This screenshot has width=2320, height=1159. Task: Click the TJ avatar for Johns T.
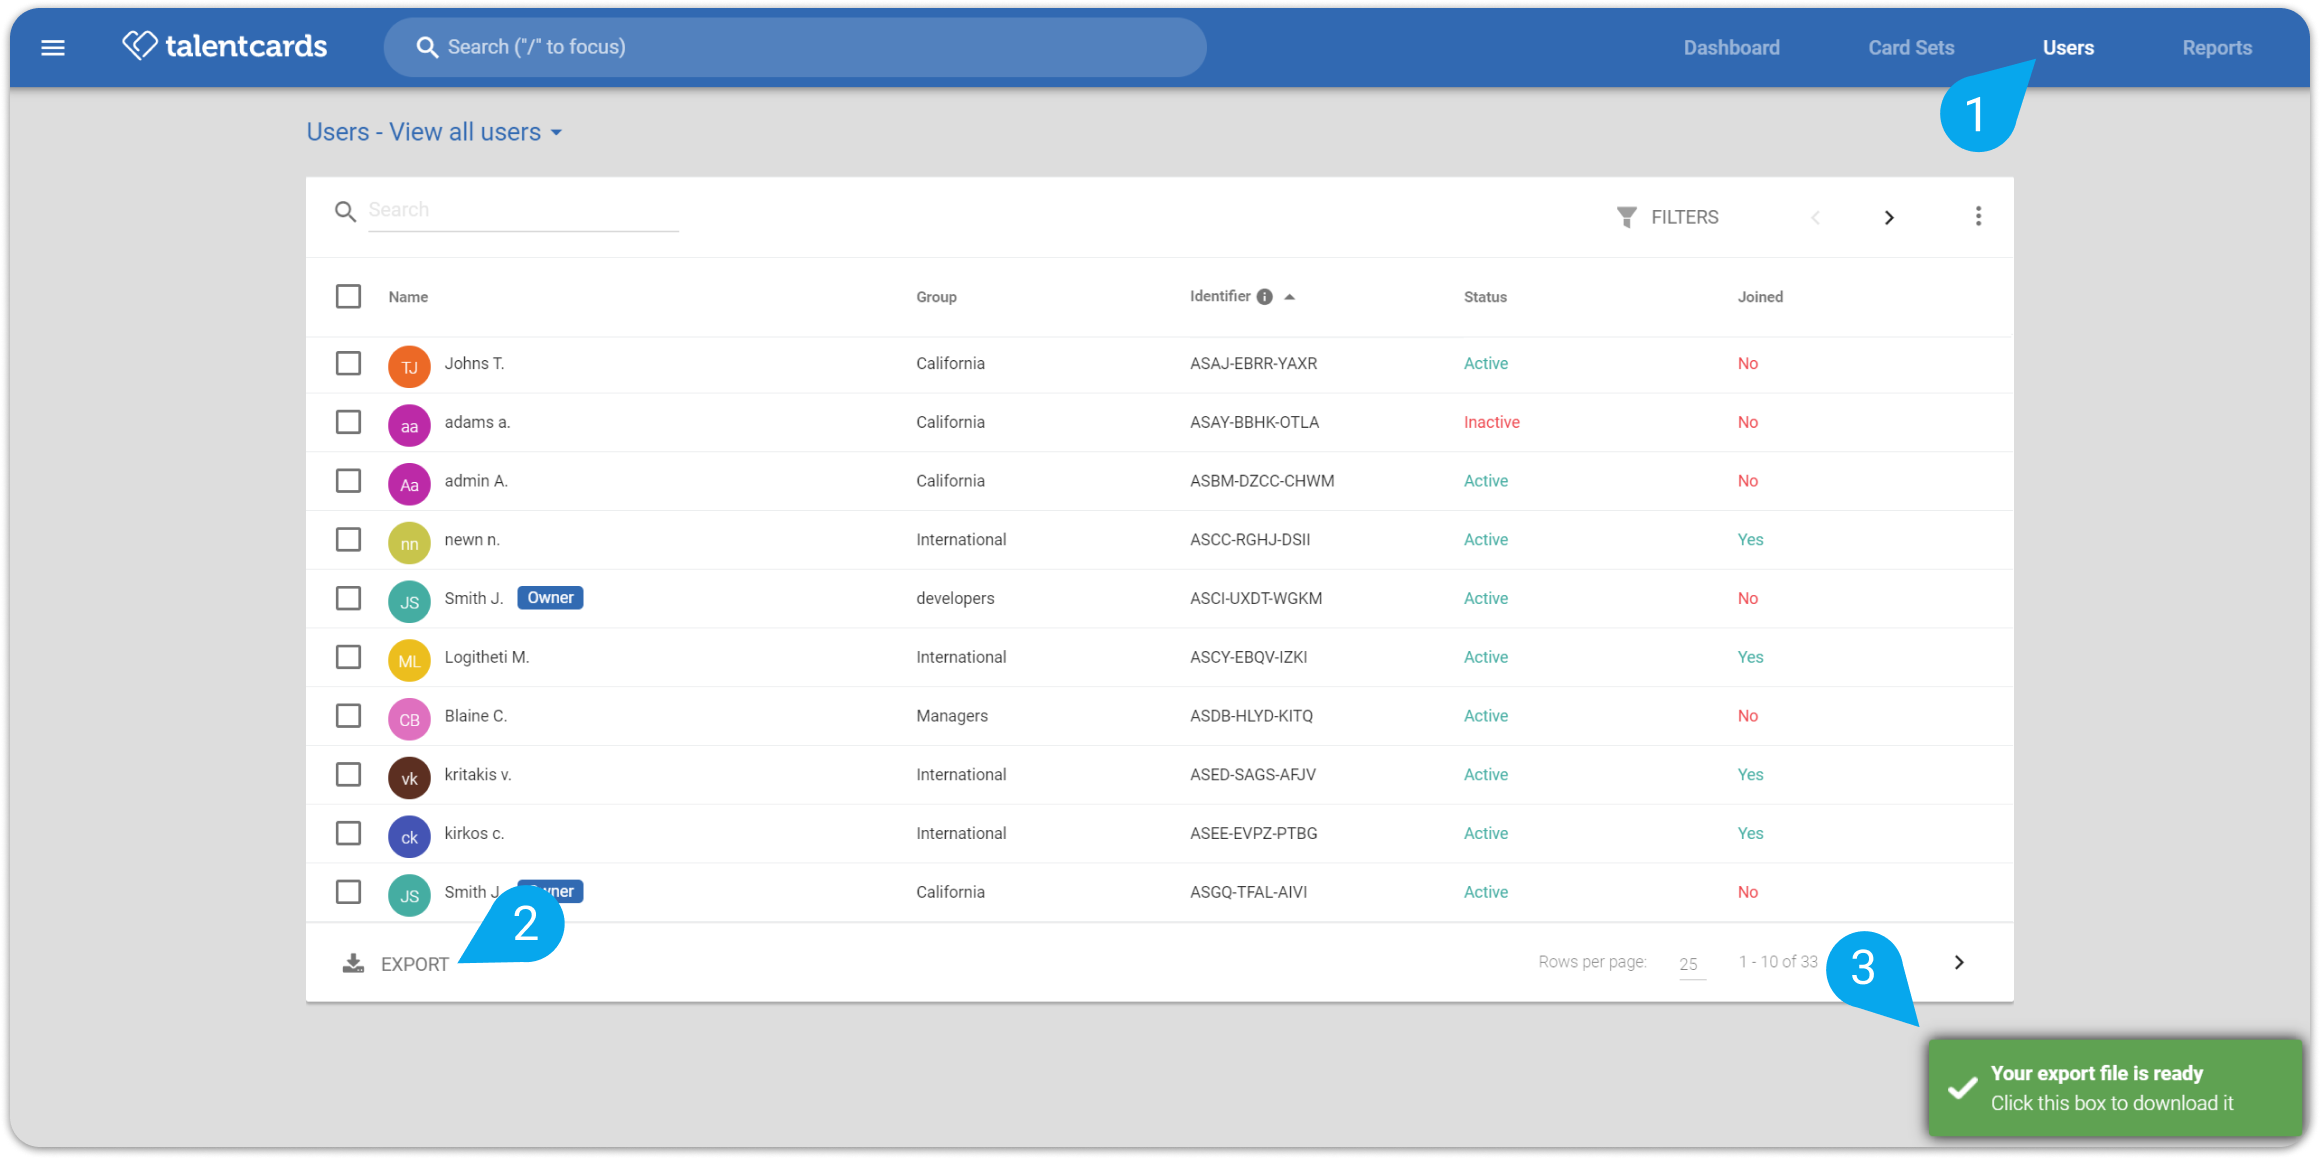409,367
